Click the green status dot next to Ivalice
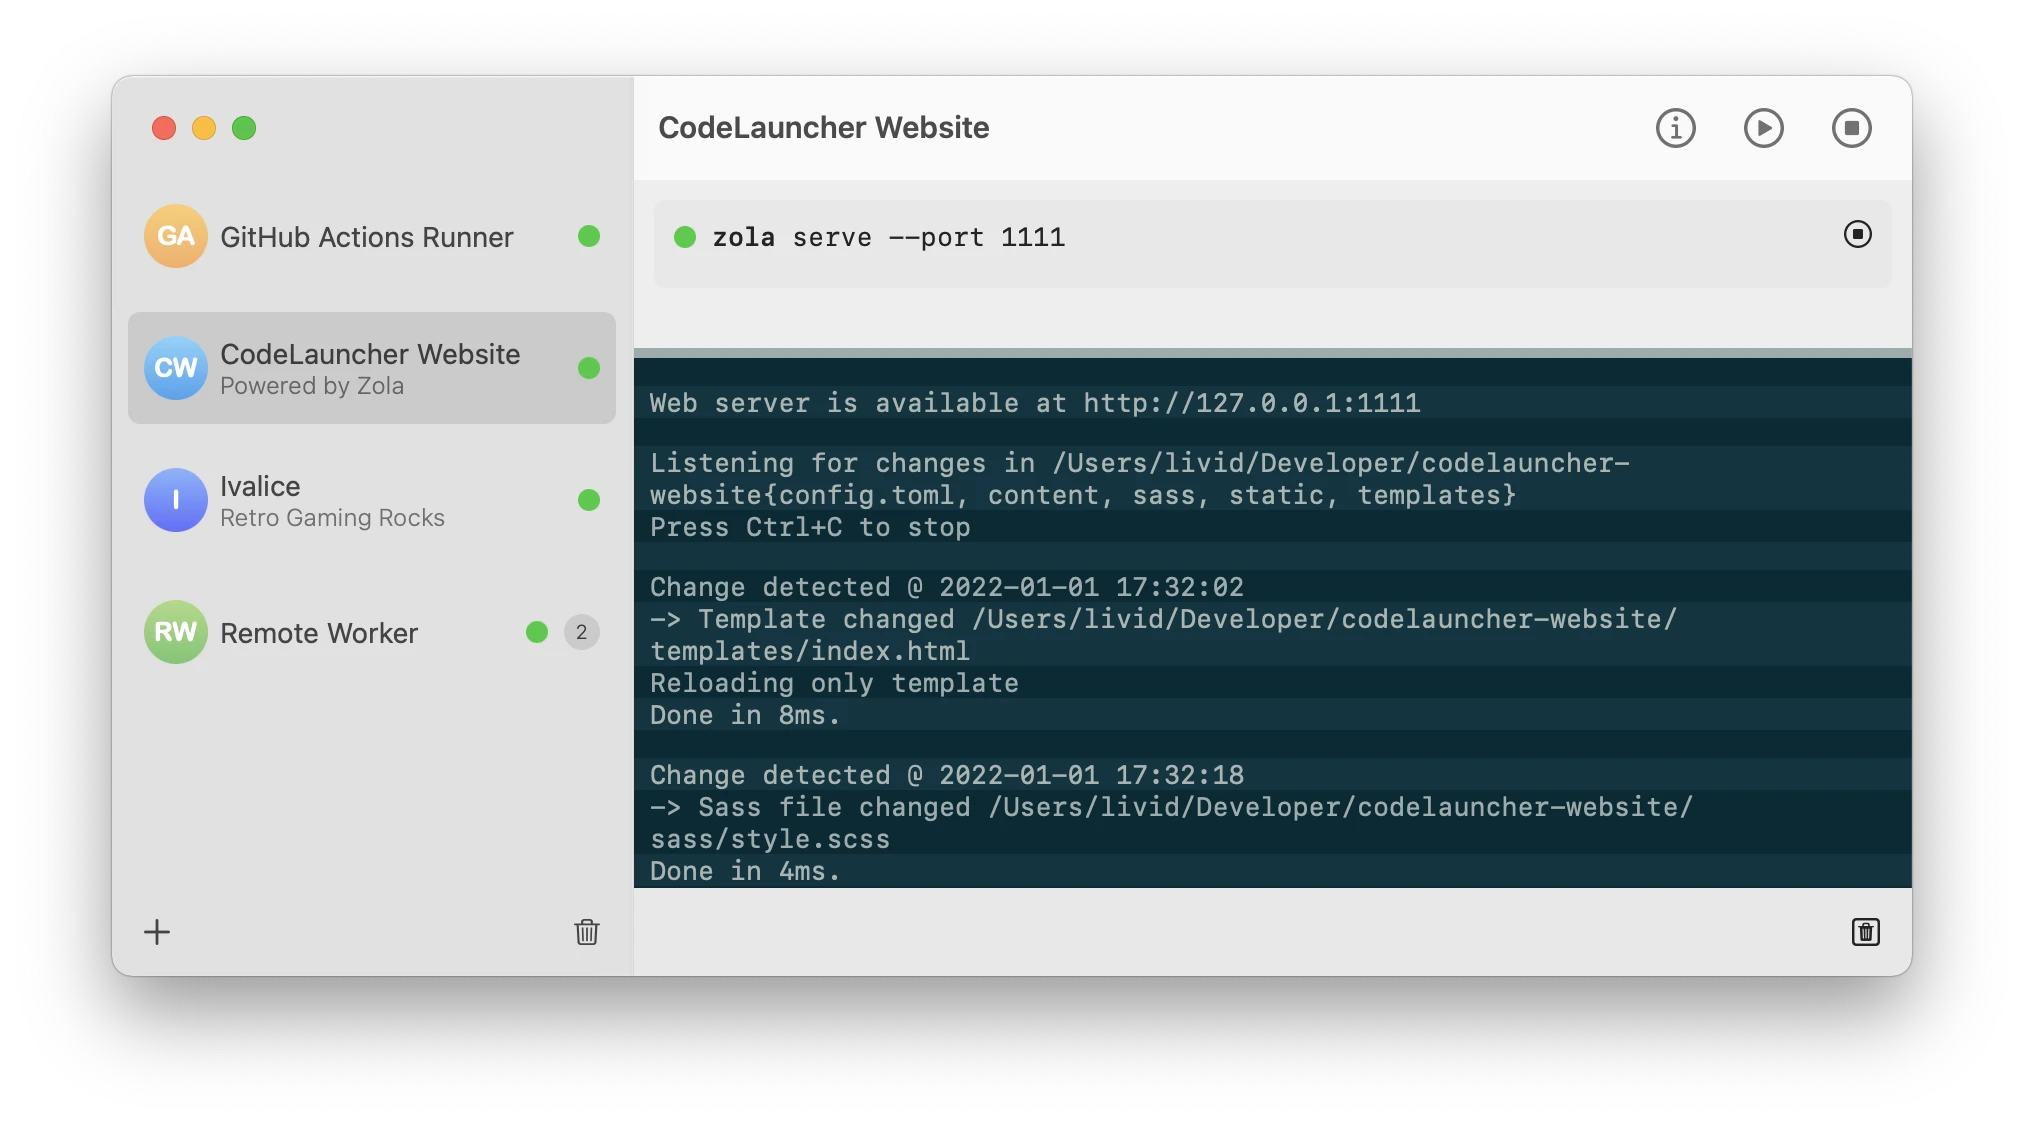This screenshot has height=1124, width=2024. [590, 501]
